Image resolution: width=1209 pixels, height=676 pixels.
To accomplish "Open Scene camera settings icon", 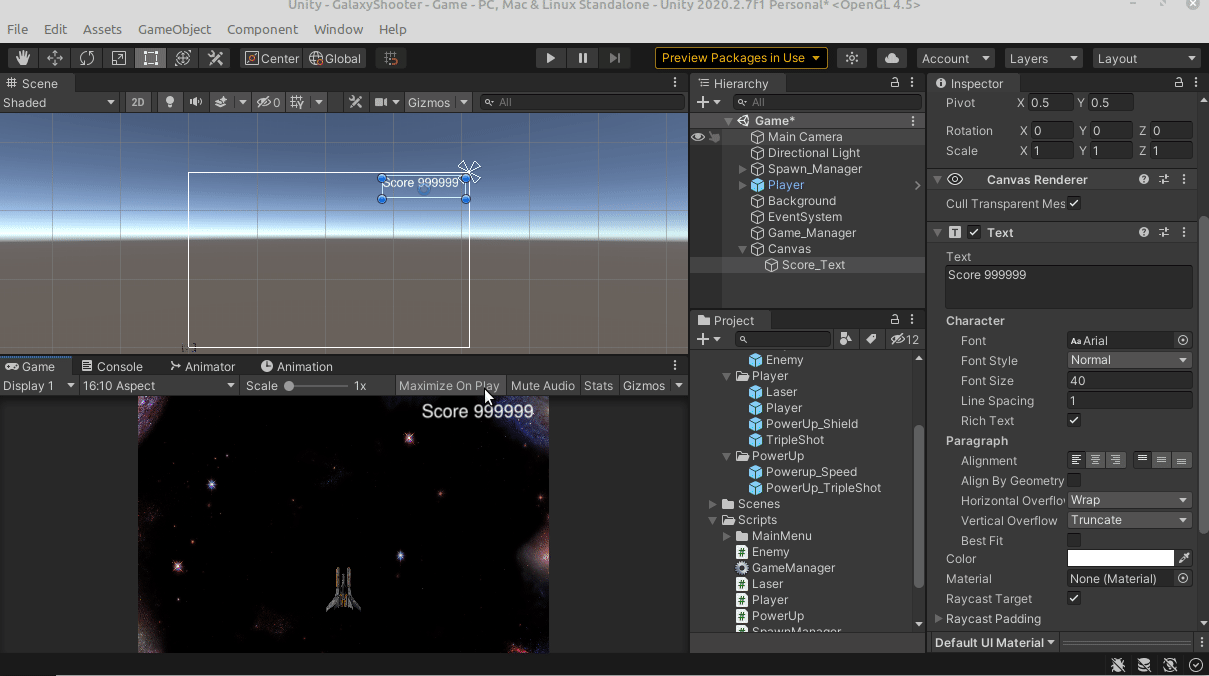I will point(381,102).
